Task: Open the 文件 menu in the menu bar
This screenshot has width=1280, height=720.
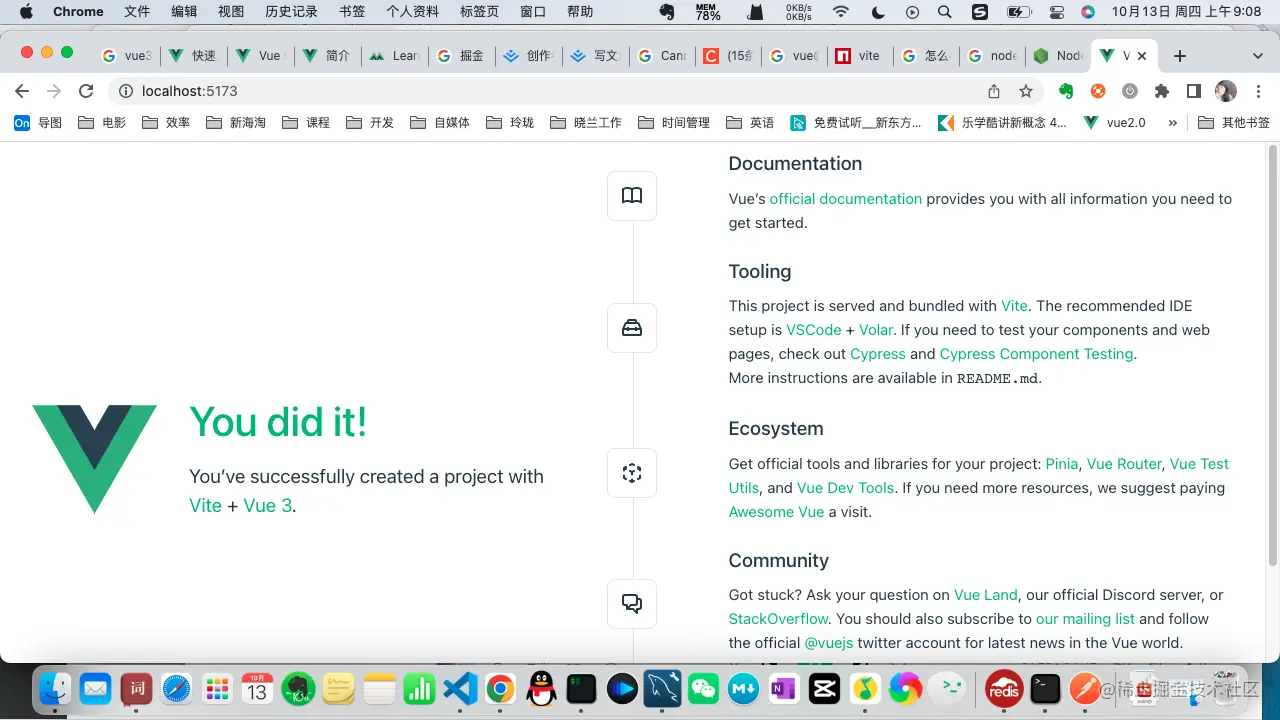Action: (137, 12)
